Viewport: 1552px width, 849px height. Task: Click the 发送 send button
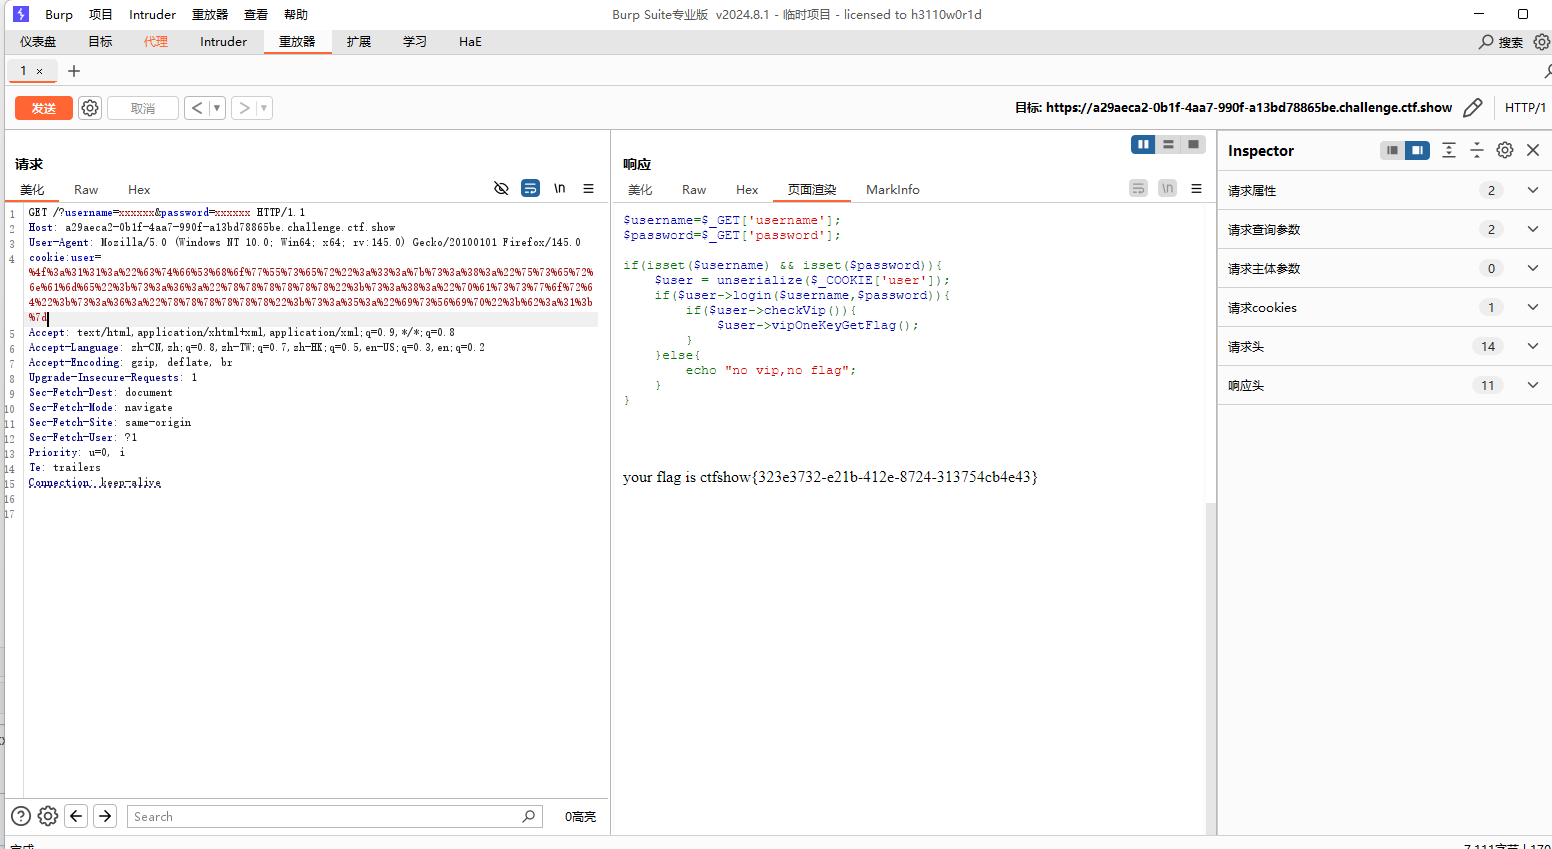tap(44, 108)
